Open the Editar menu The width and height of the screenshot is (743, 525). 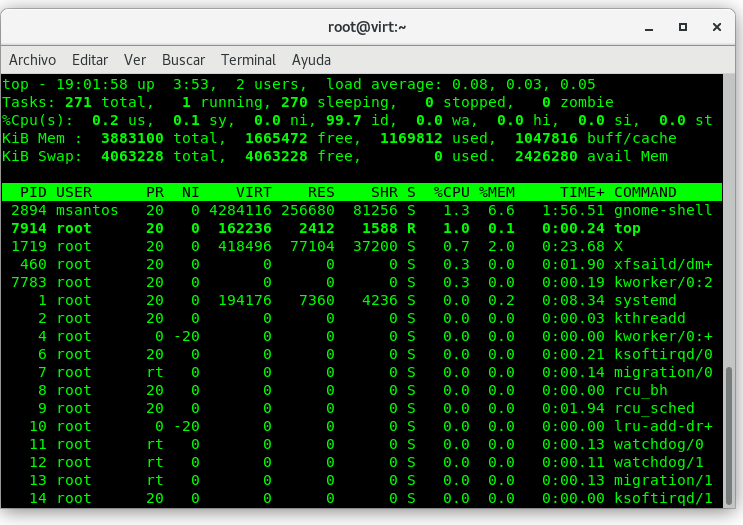tap(90, 60)
